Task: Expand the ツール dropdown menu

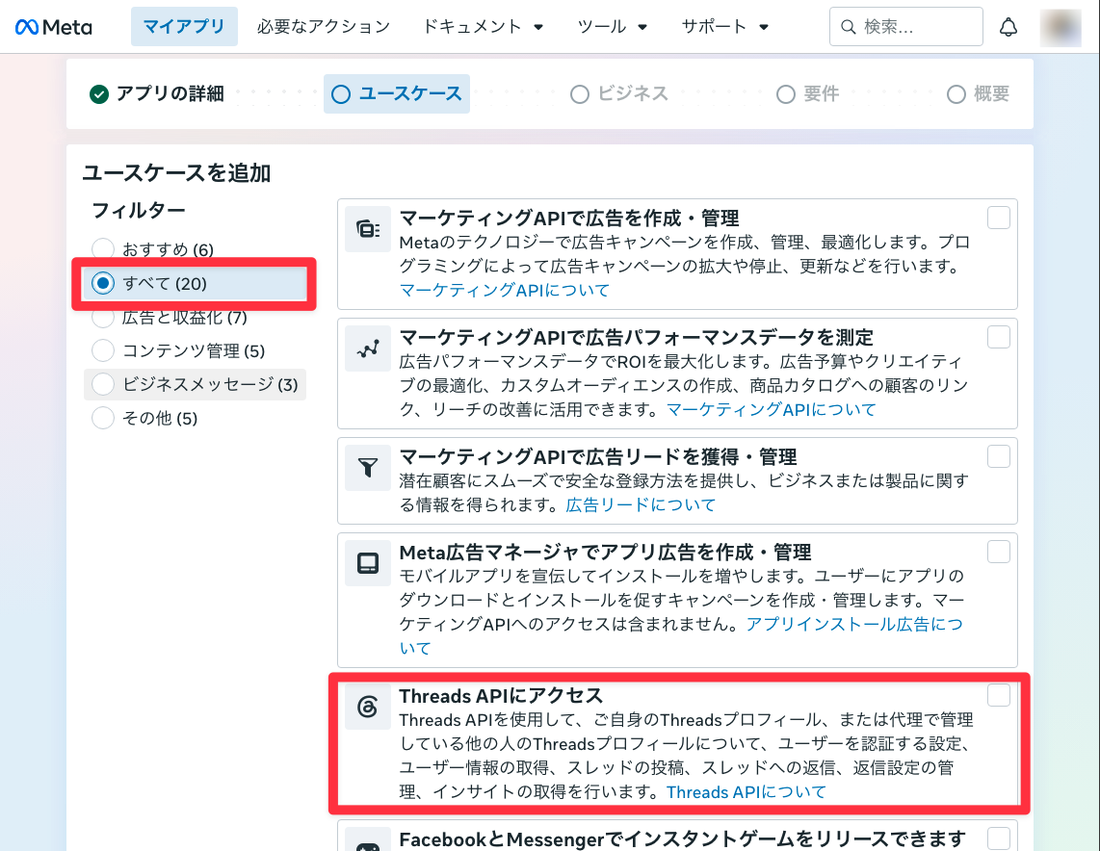Action: (612, 27)
